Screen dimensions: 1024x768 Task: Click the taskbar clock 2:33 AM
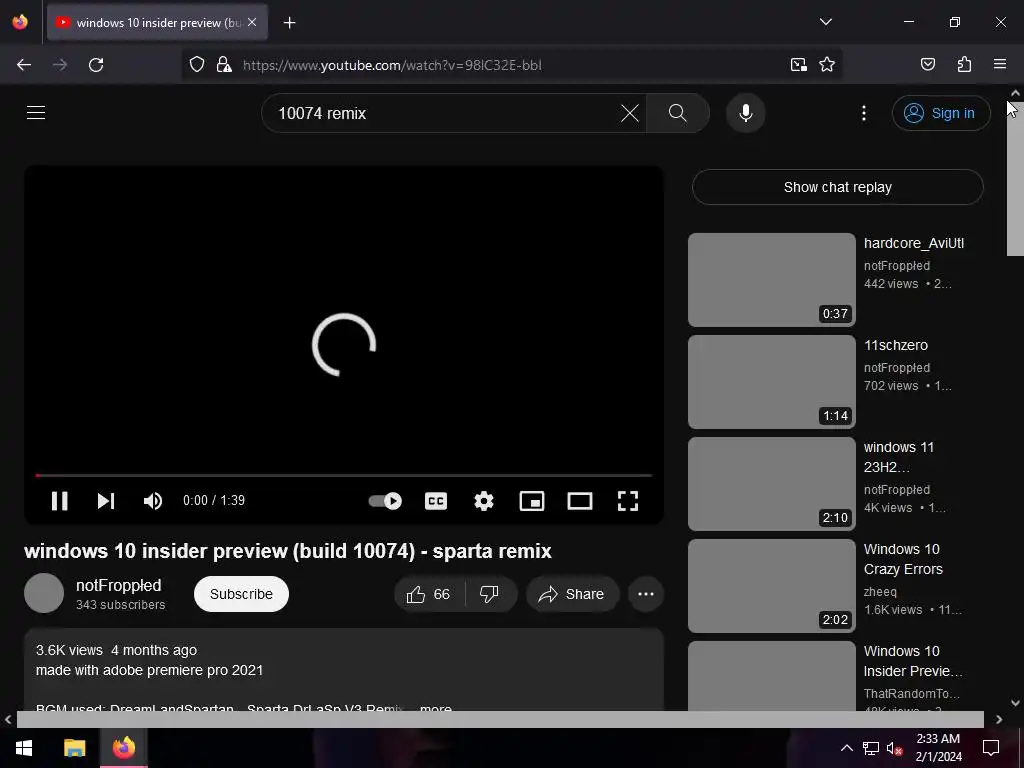click(938, 747)
